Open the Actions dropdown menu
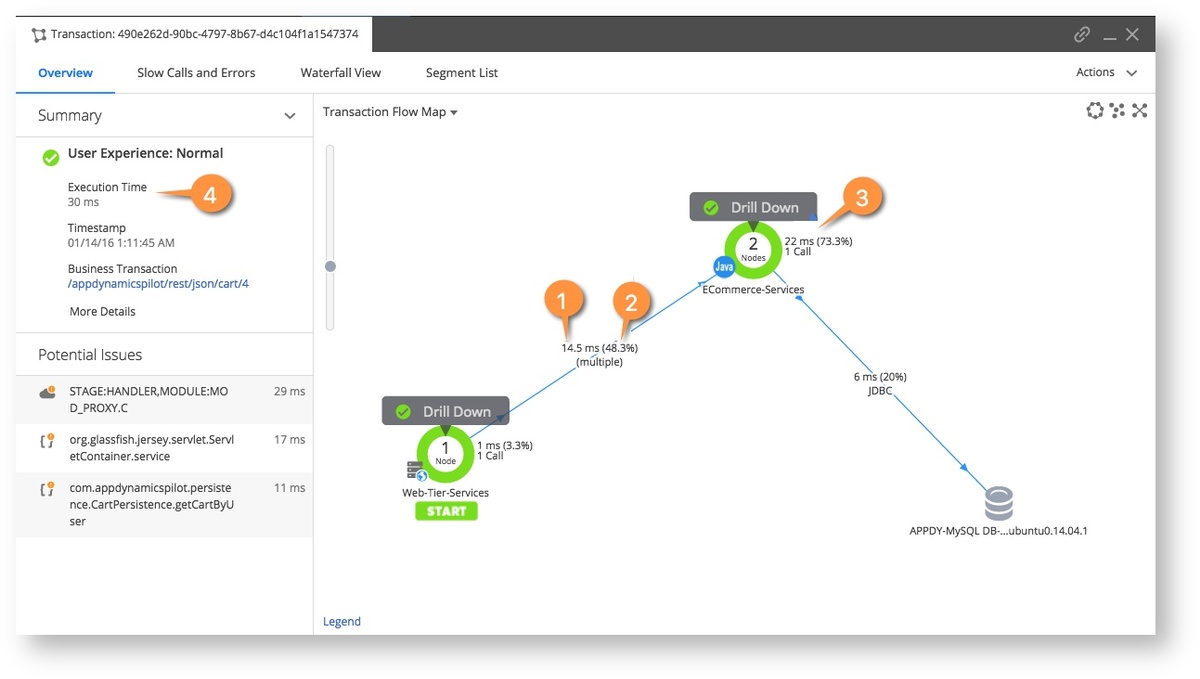Viewport: 1200px width, 679px height. (1107, 73)
